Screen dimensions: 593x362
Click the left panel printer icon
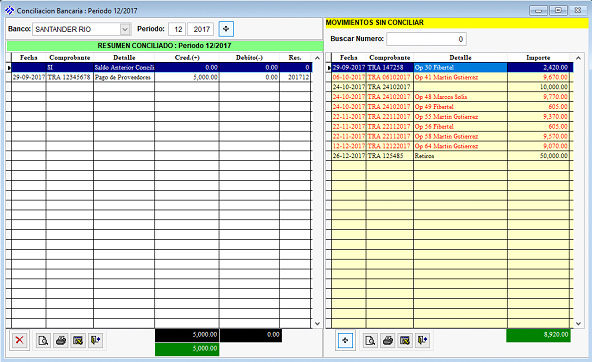(61, 340)
